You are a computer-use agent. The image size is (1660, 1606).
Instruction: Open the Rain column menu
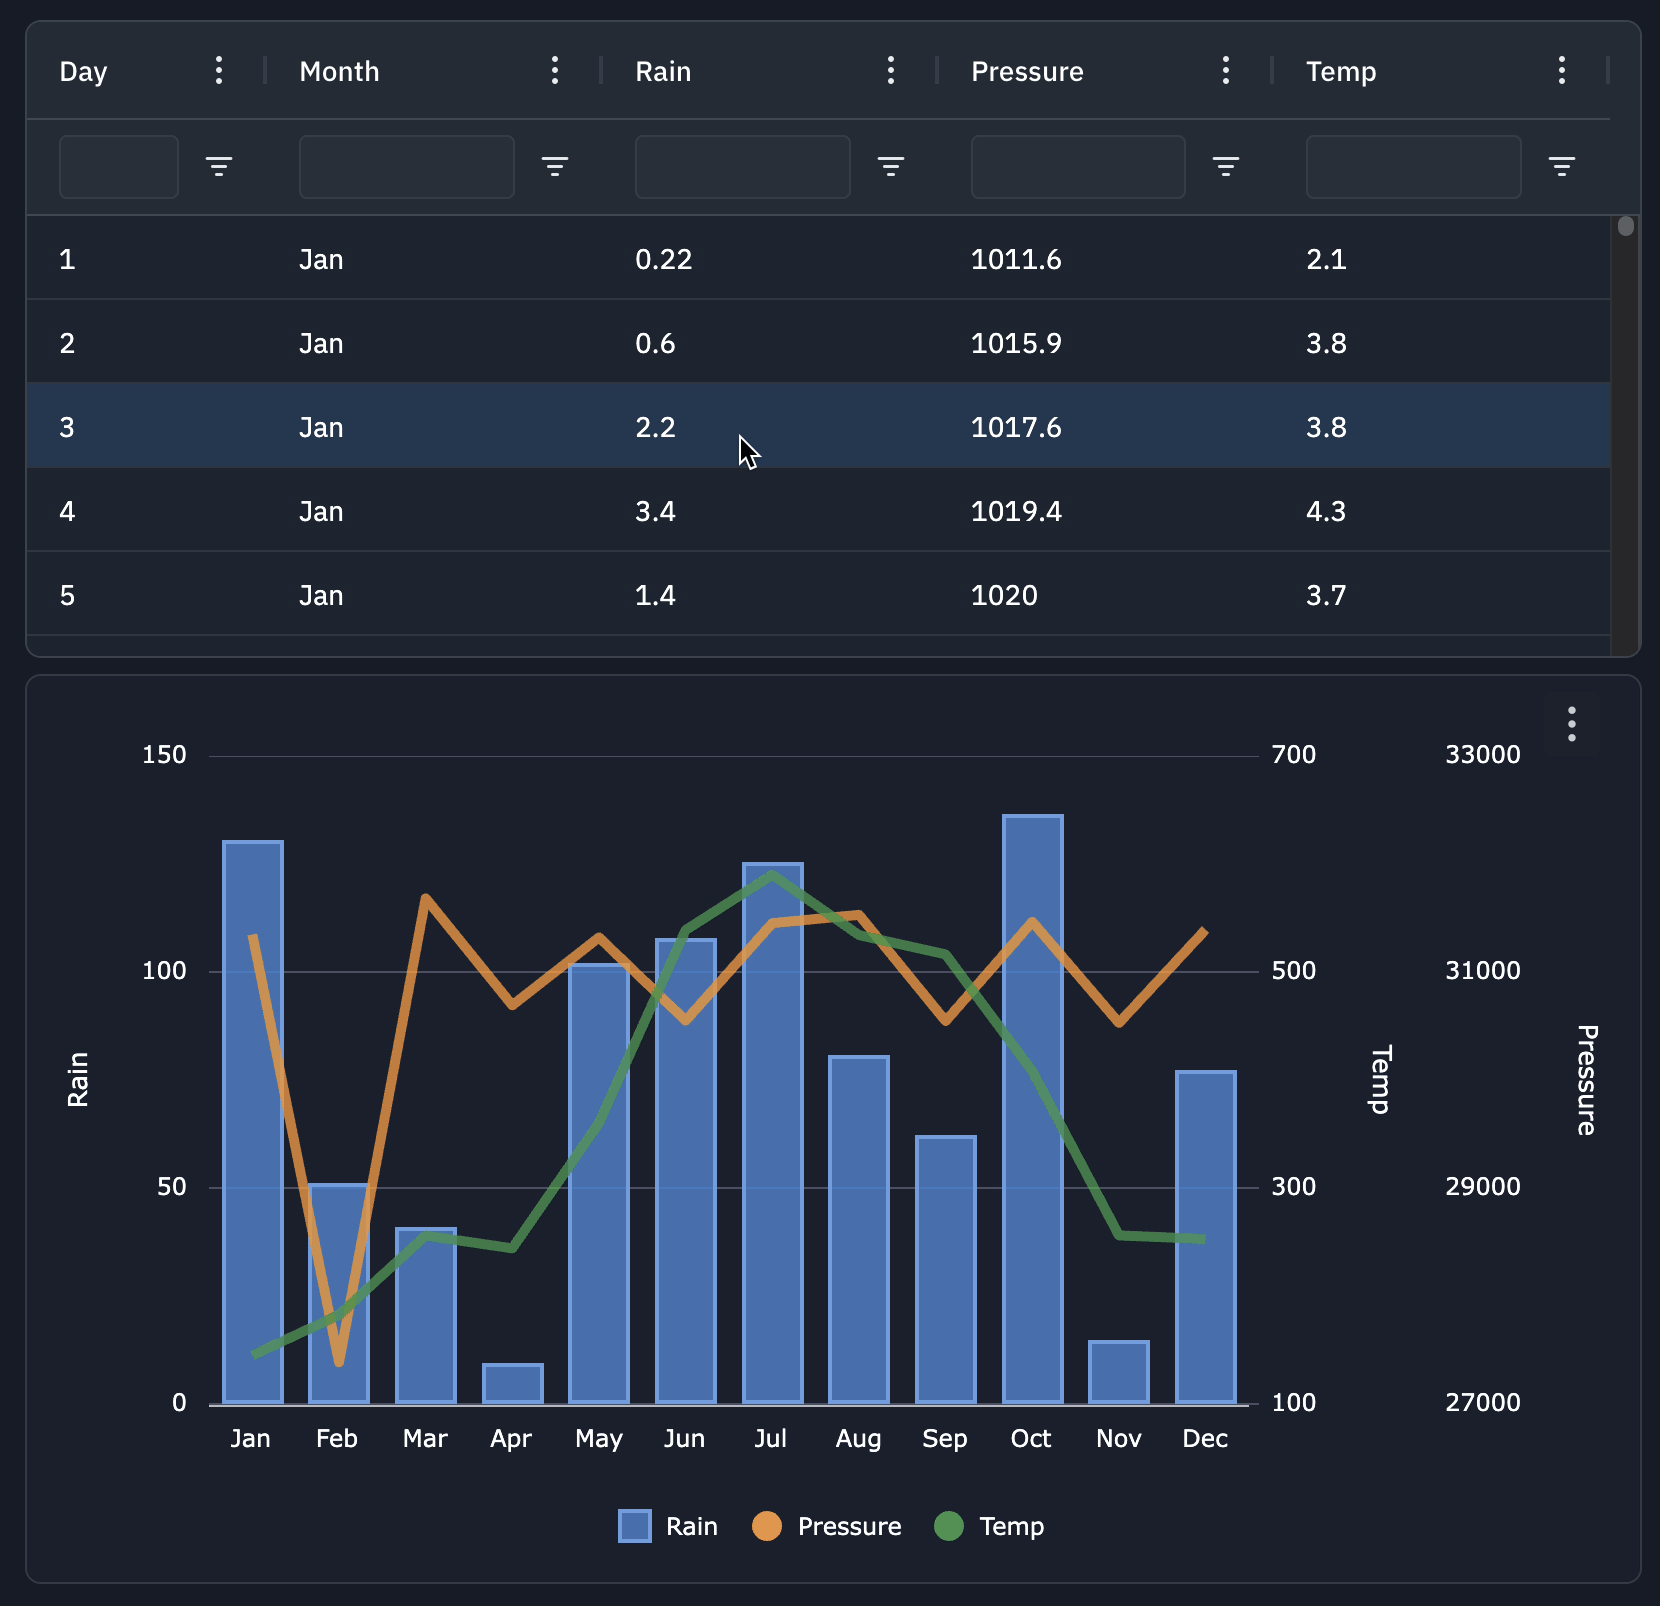891,71
